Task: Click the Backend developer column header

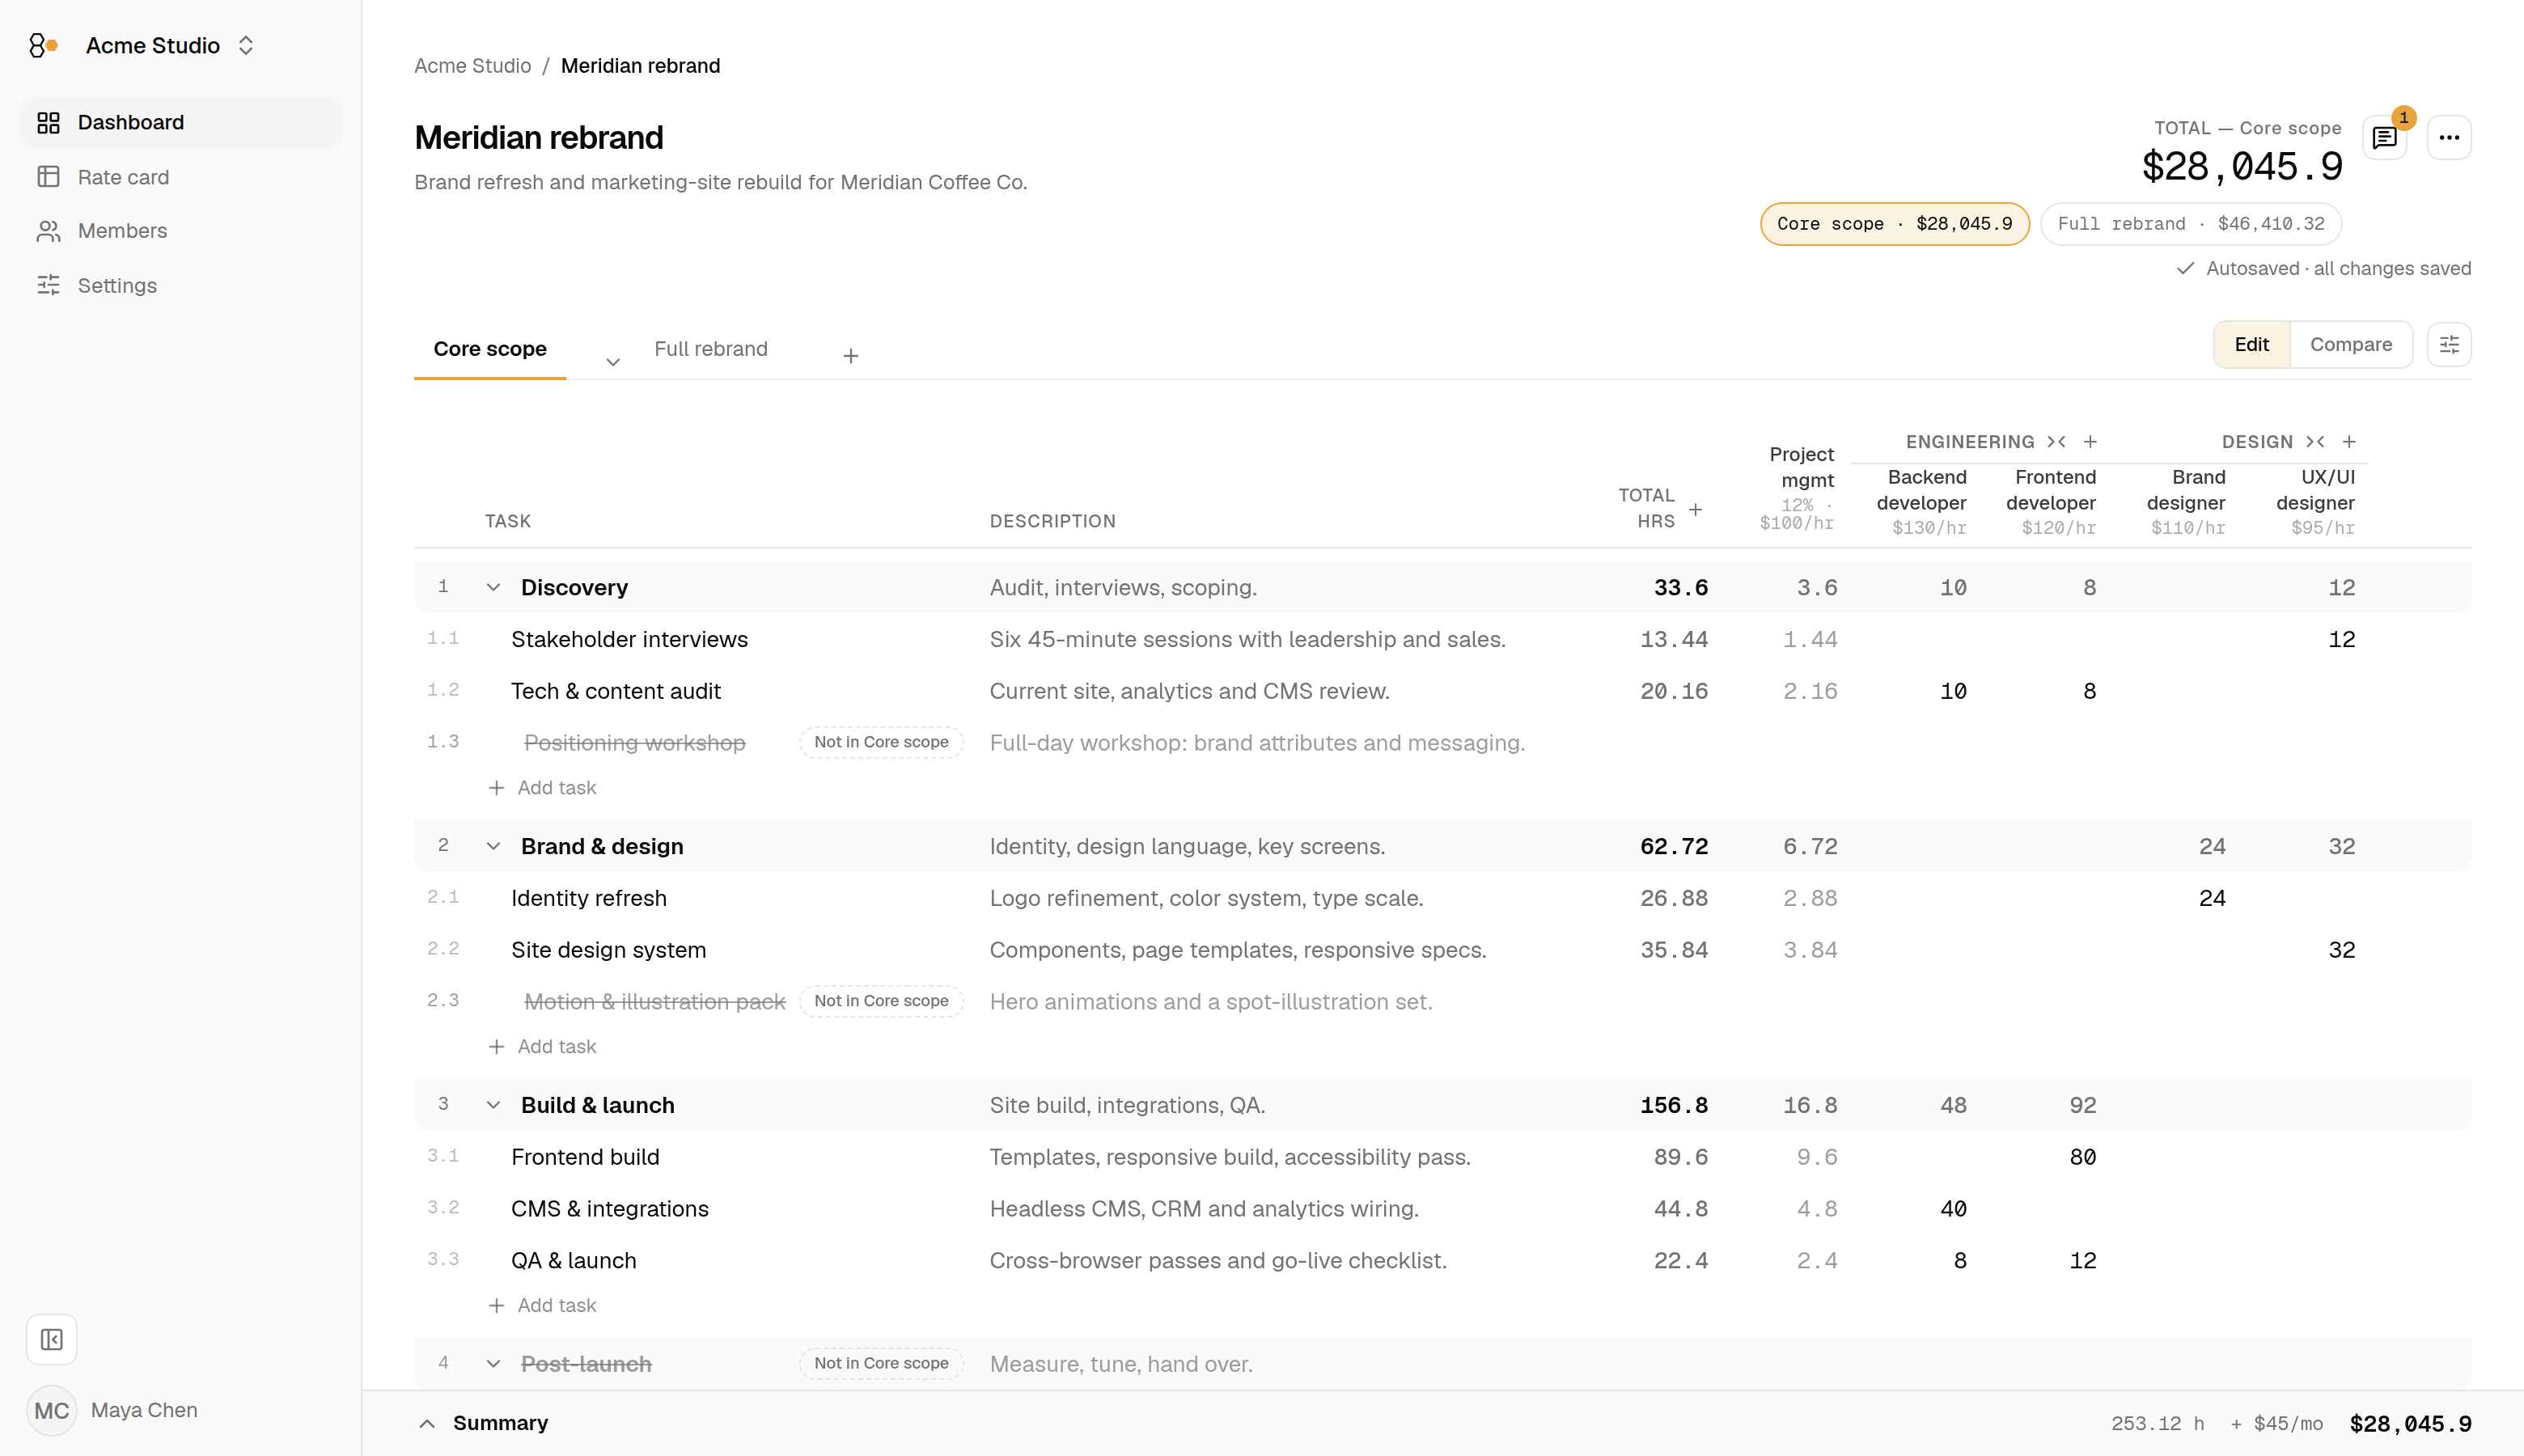Action: click(1921, 501)
